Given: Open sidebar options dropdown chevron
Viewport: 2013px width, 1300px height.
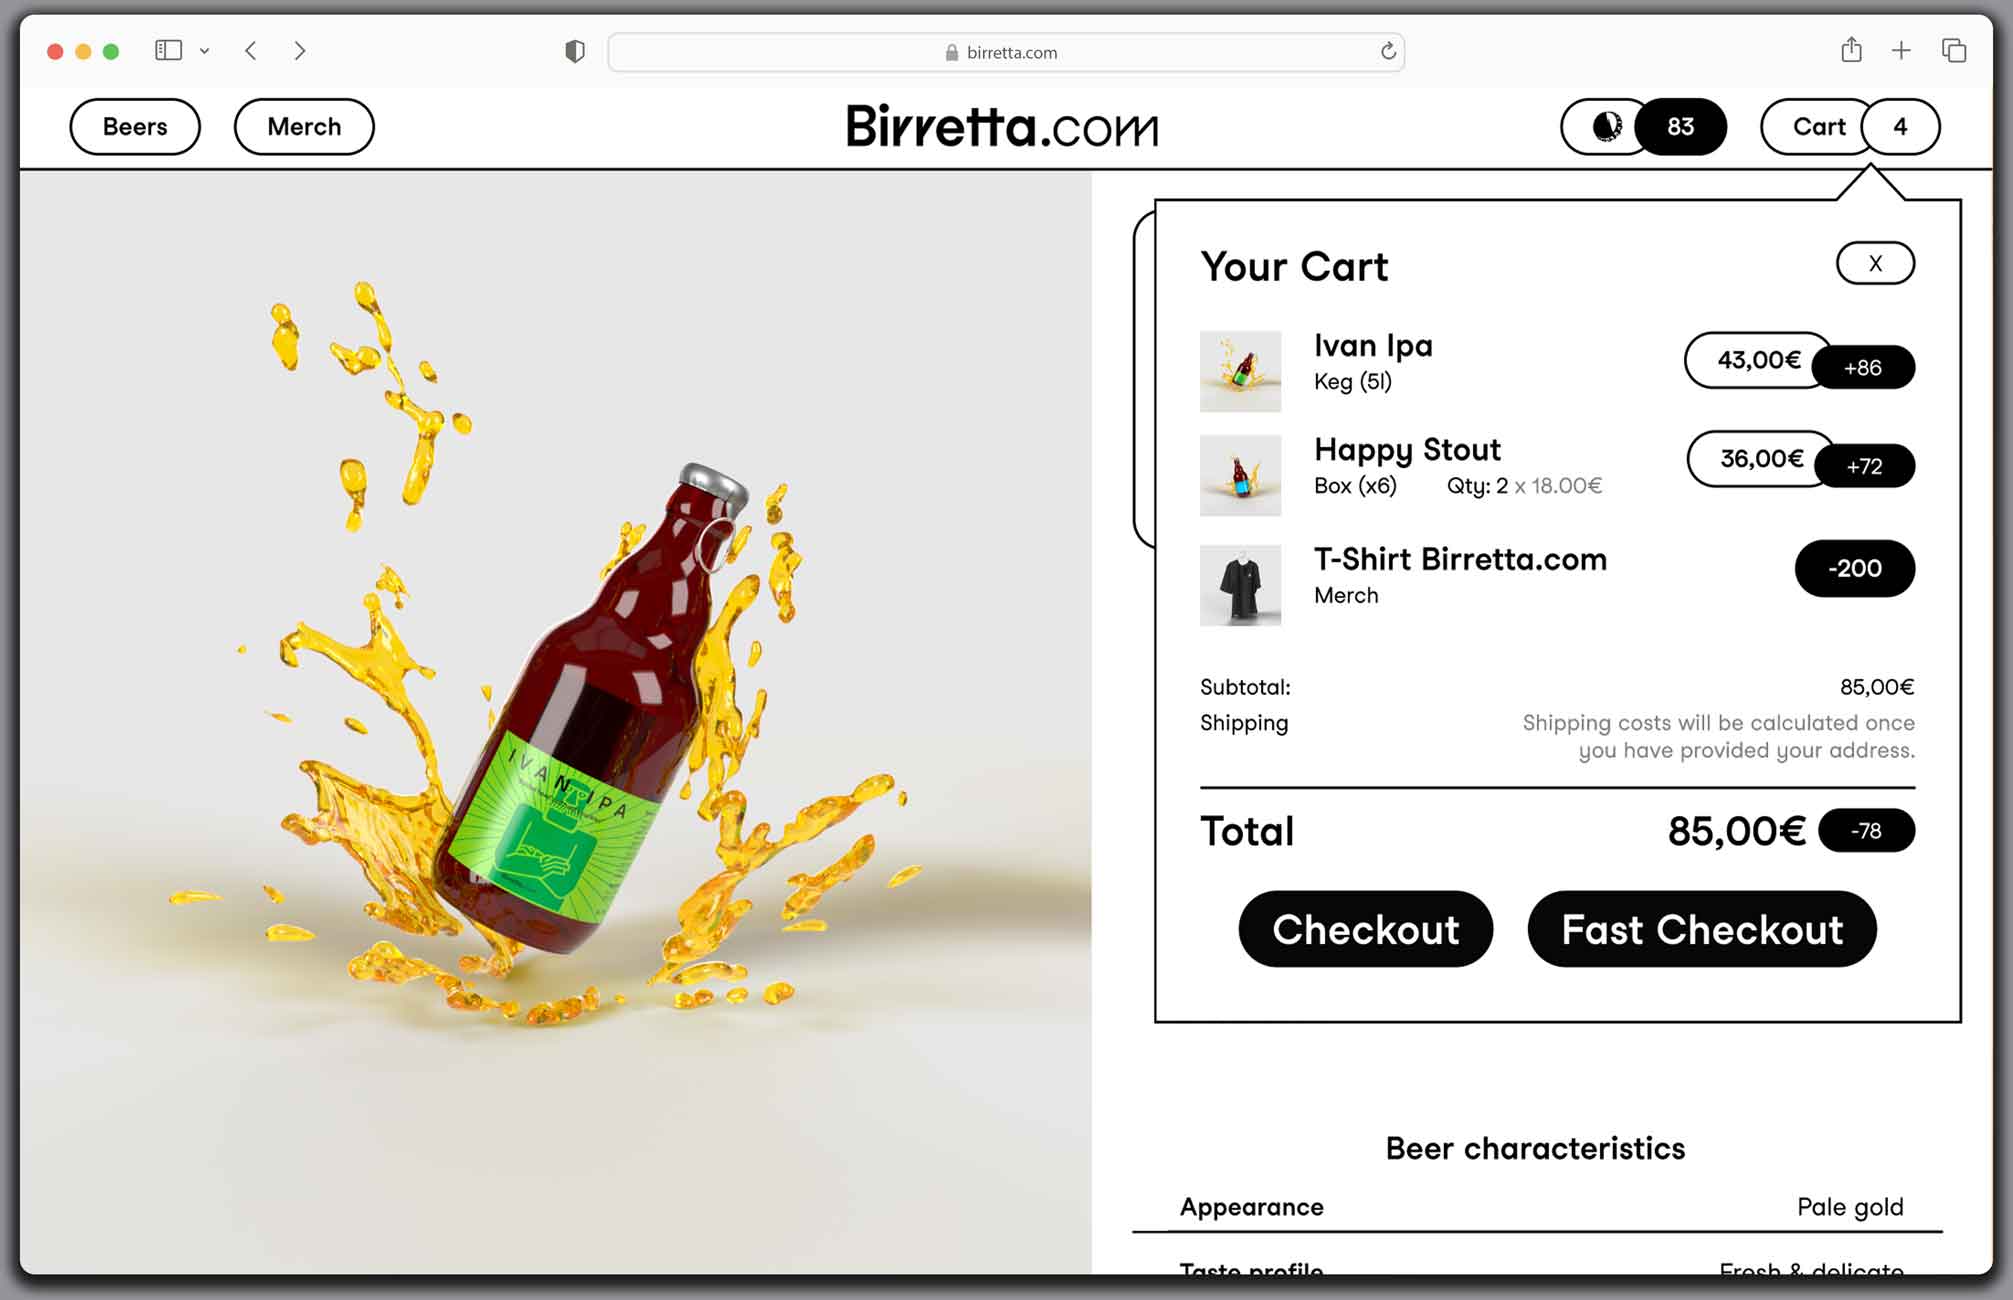Looking at the screenshot, I should coord(204,51).
